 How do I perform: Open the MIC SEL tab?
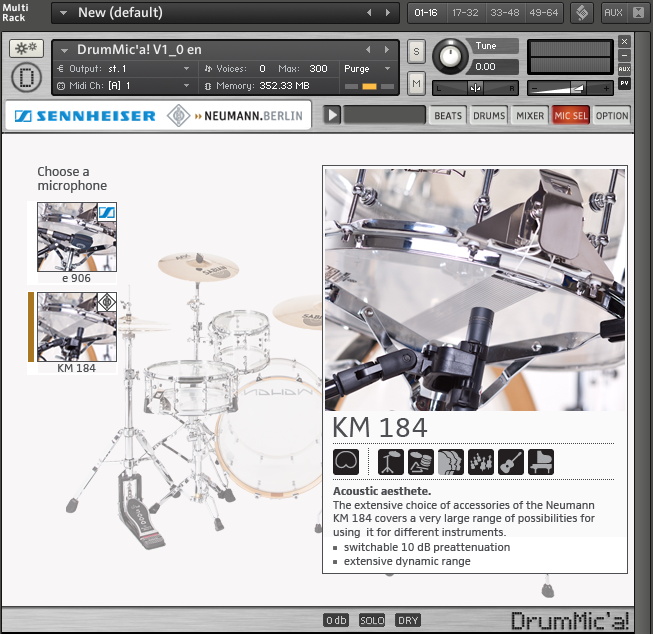coord(571,115)
